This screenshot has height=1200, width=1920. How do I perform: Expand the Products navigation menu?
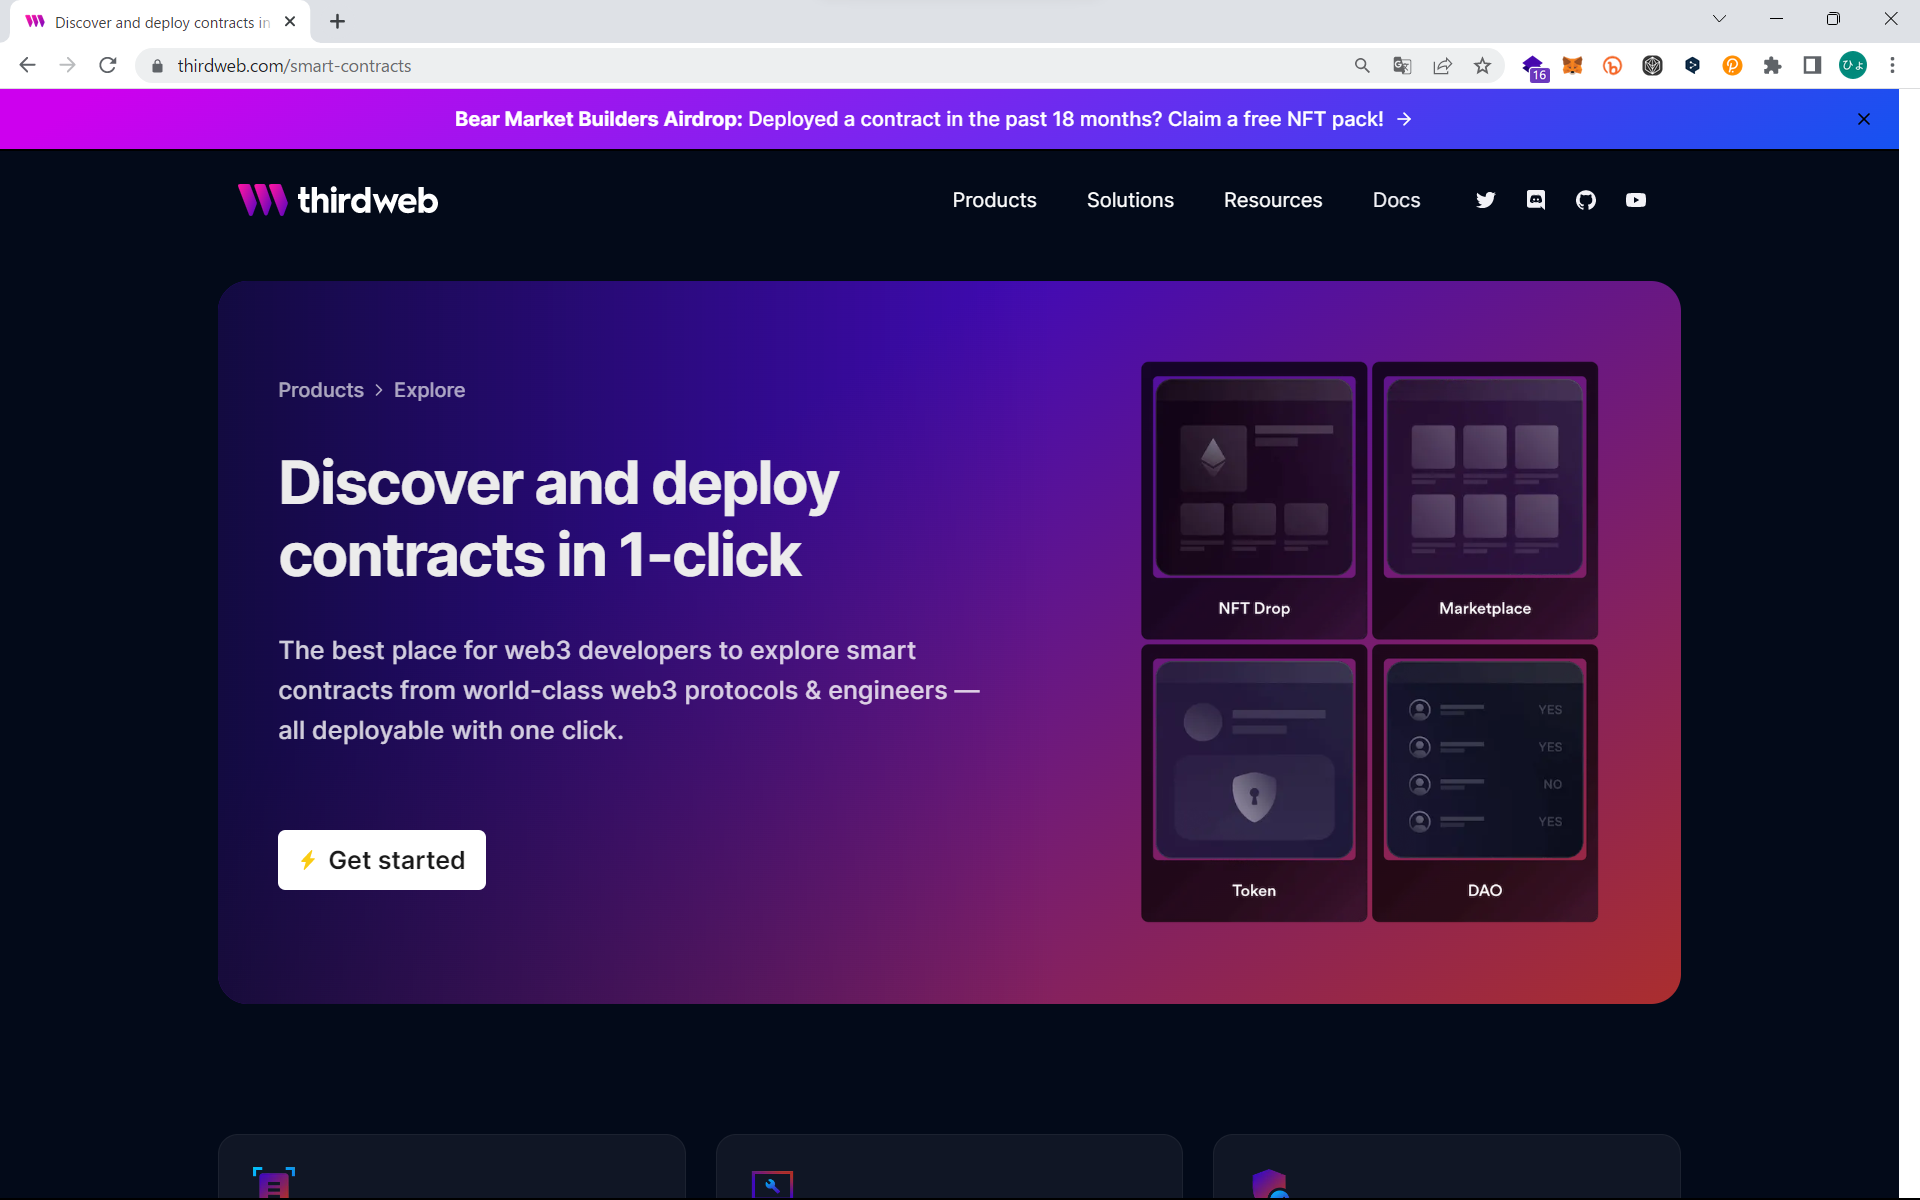click(994, 200)
